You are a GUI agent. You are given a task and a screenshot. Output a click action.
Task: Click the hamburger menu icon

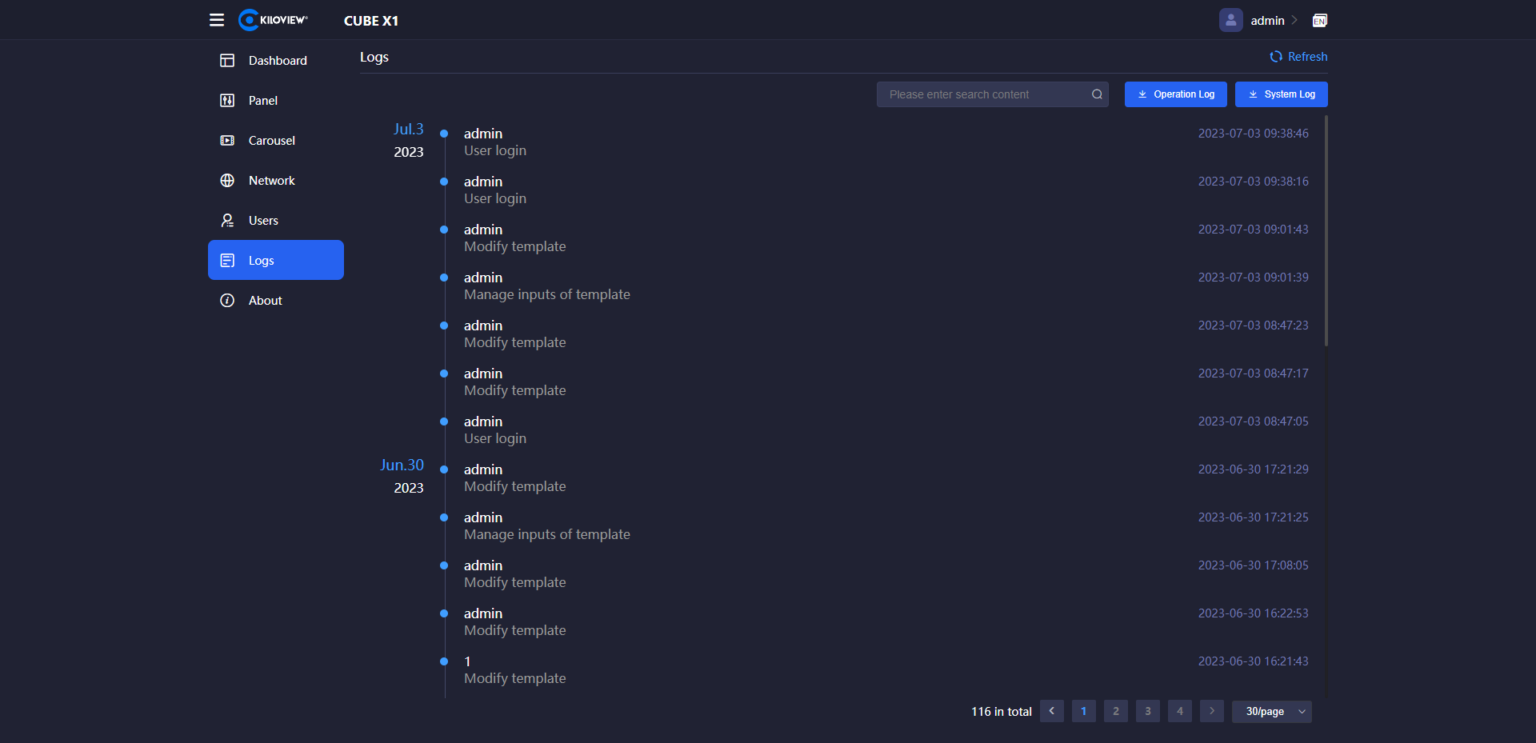point(217,20)
